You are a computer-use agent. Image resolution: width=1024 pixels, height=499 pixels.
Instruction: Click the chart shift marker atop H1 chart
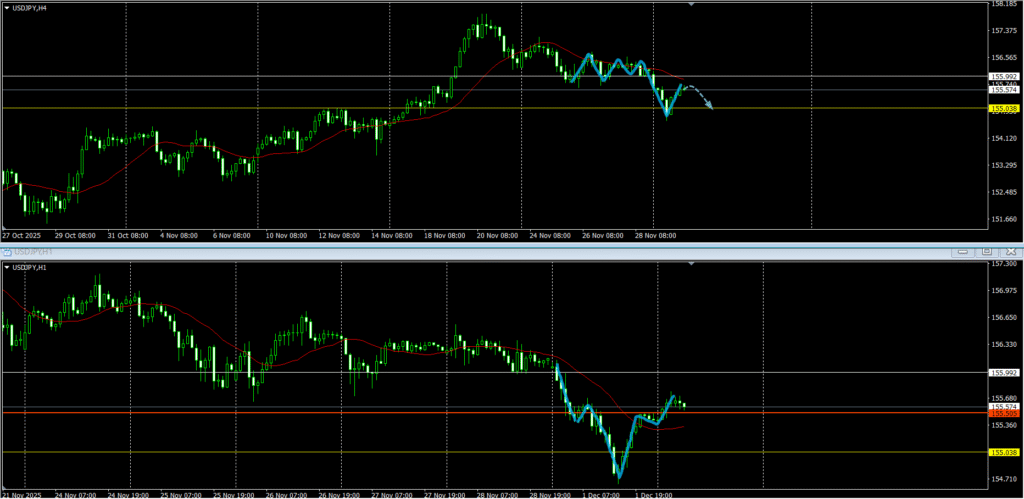pyautogui.click(x=690, y=264)
